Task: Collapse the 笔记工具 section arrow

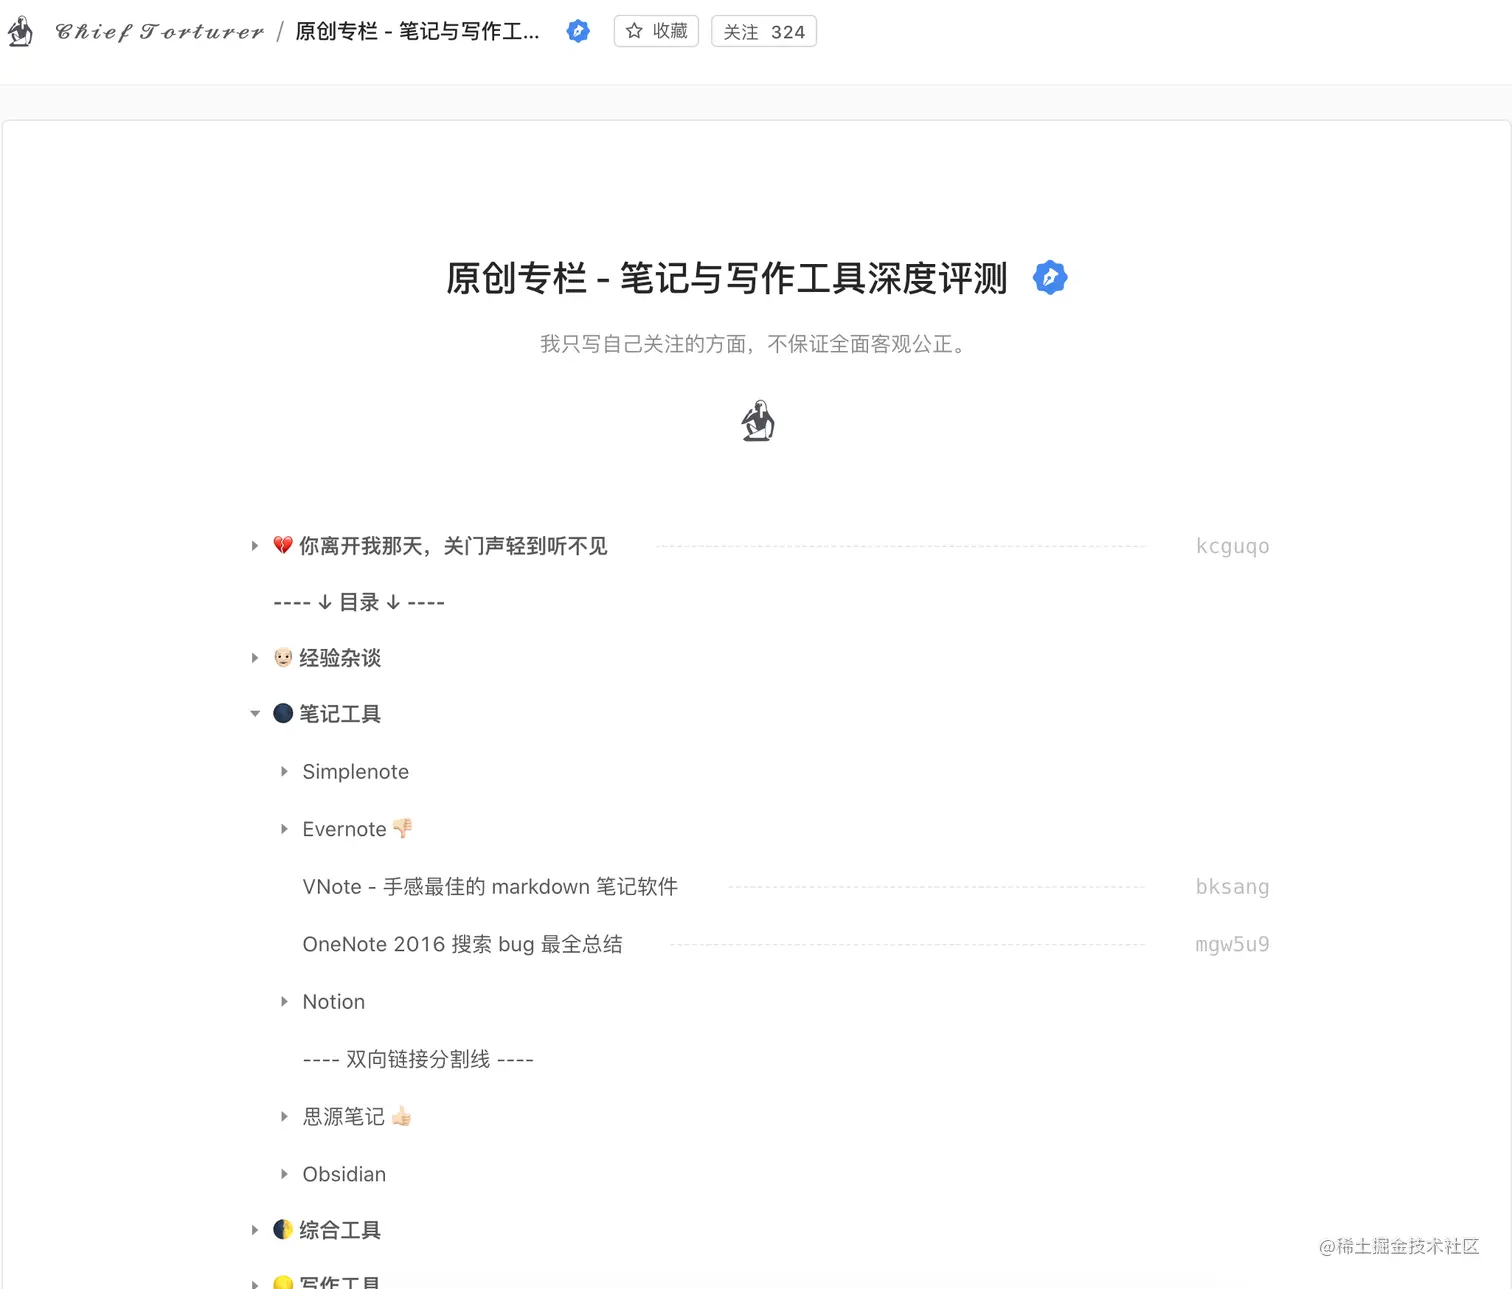Action: pos(255,714)
